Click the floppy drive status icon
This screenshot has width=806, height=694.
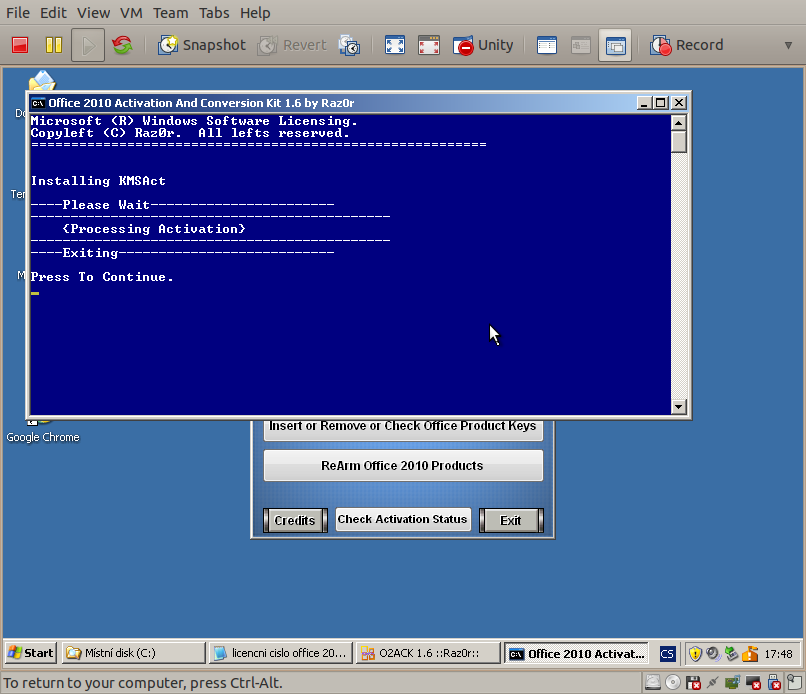click(693, 683)
